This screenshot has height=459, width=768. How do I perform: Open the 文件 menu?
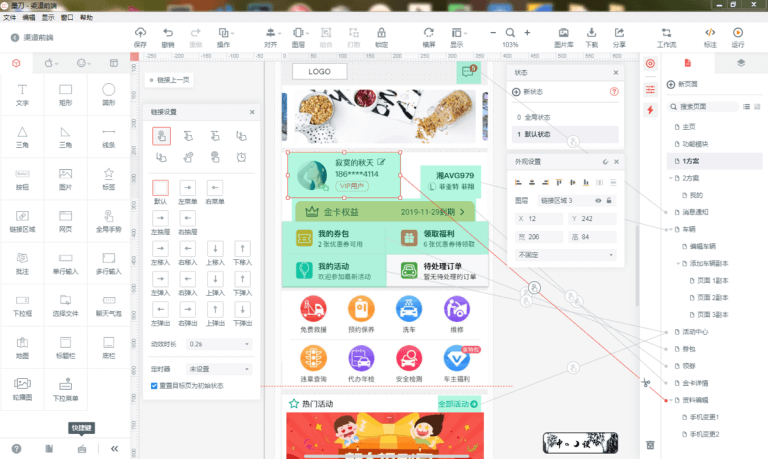[9, 17]
